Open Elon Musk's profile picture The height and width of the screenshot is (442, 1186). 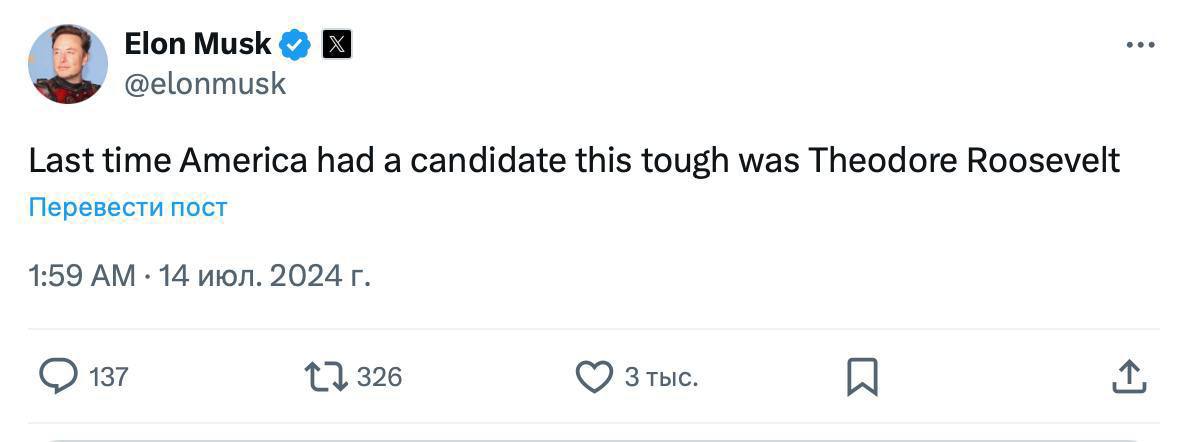click(68, 64)
